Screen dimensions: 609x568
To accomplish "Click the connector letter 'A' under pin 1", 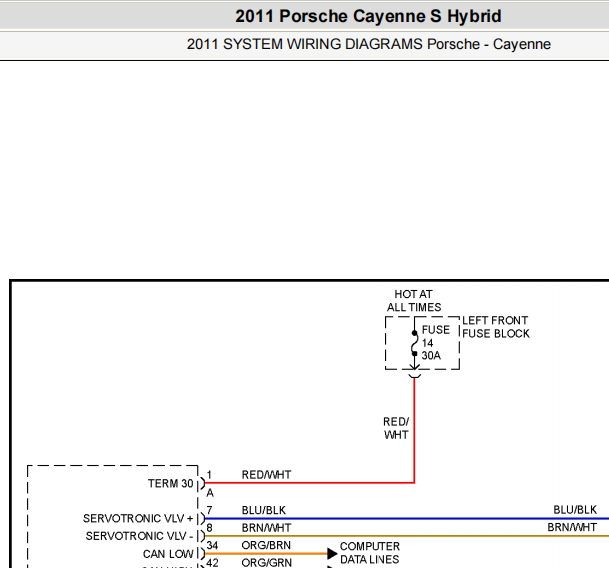I will coord(210,493).
